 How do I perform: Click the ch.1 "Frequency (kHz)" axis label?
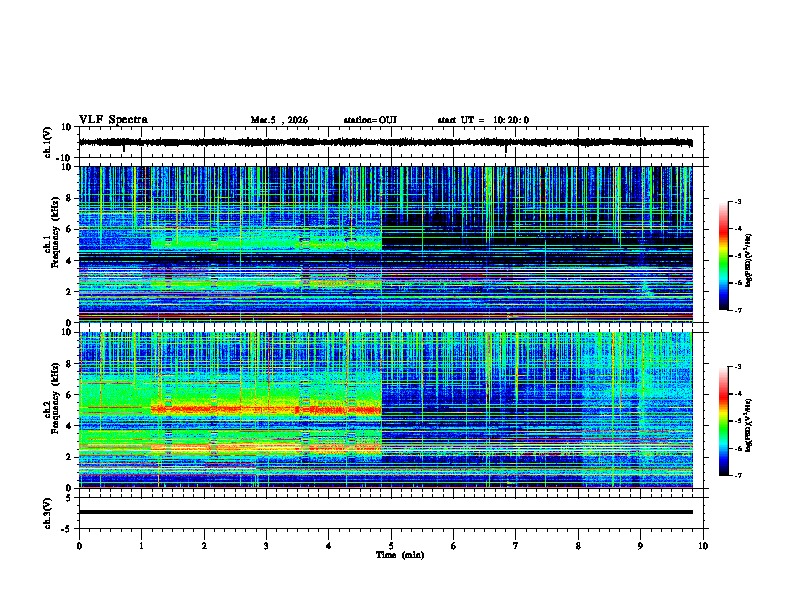[x=55, y=232]
